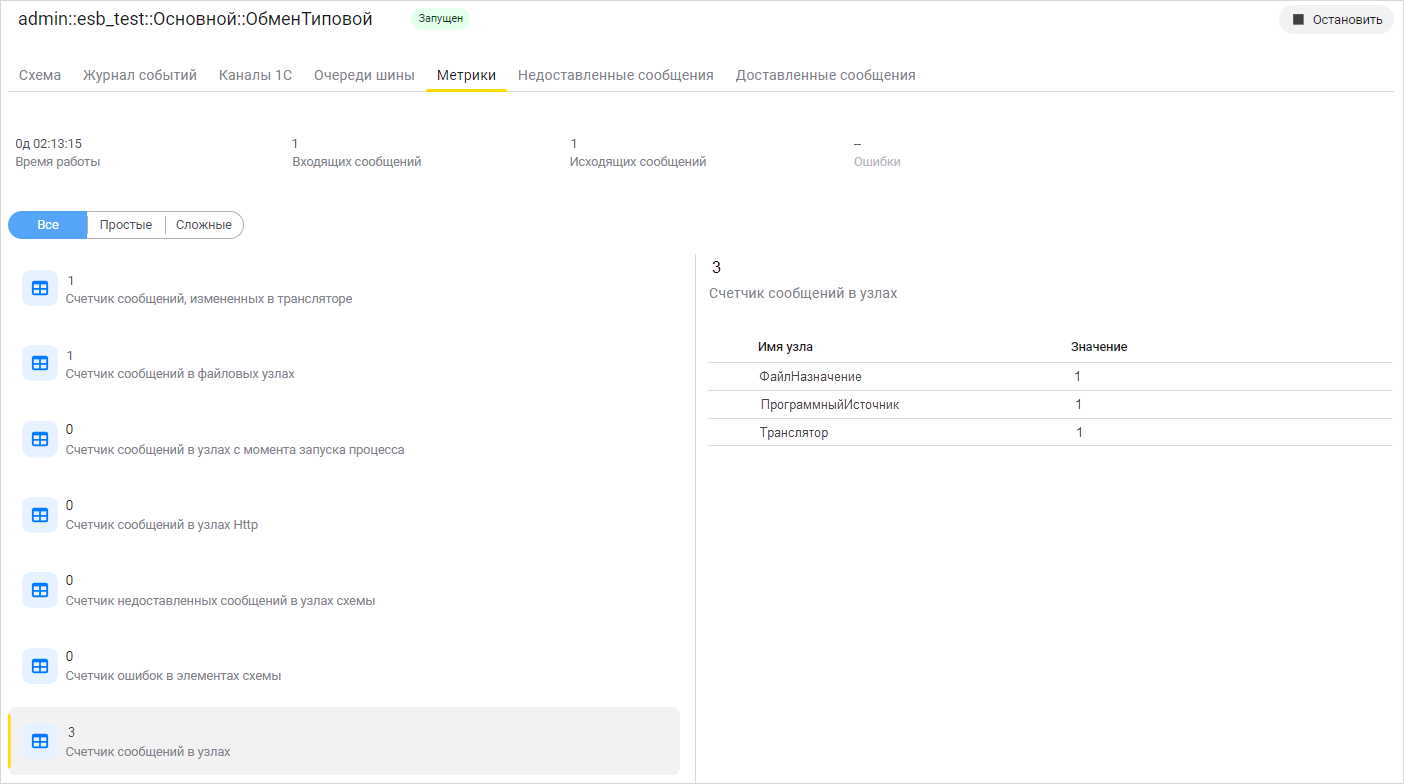
Task: Click table icon for file nodes counter
Action: click(x=40, y=363)
